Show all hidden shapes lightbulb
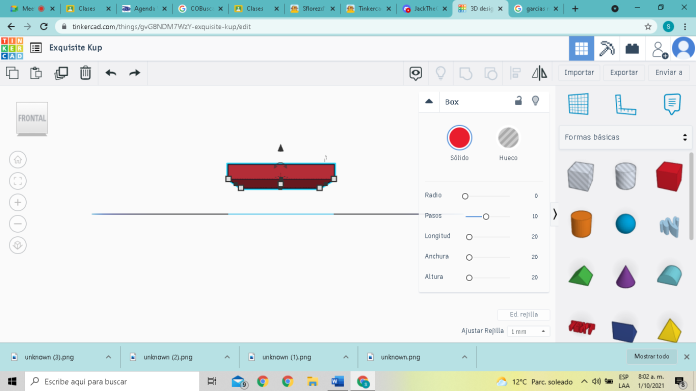The width and height of the screenshot is (696, 391). click(x=440, y=73)
